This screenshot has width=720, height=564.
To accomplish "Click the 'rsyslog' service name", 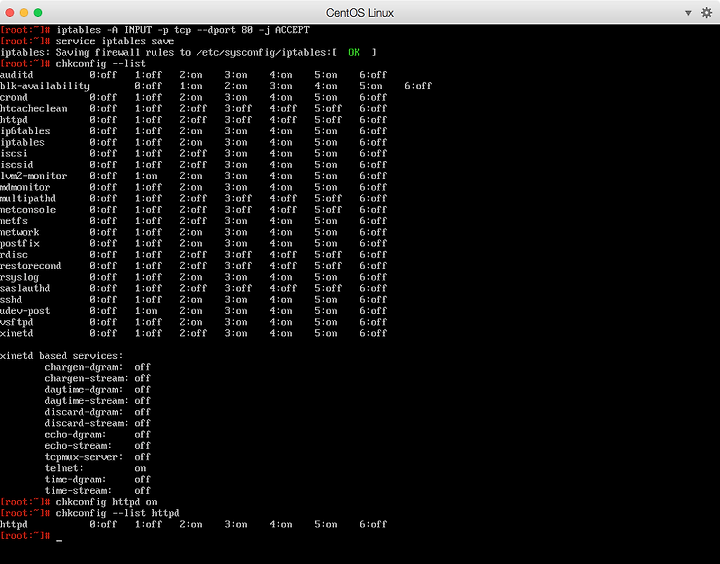I will (20, 277).
